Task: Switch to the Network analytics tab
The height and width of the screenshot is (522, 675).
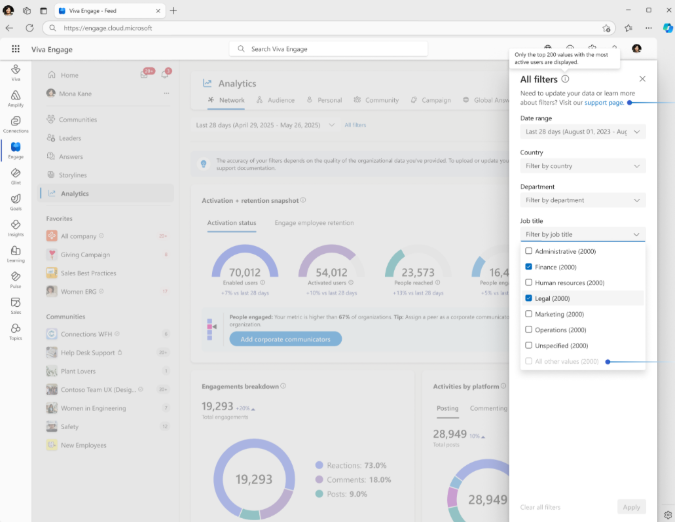Action: [226, 100]
